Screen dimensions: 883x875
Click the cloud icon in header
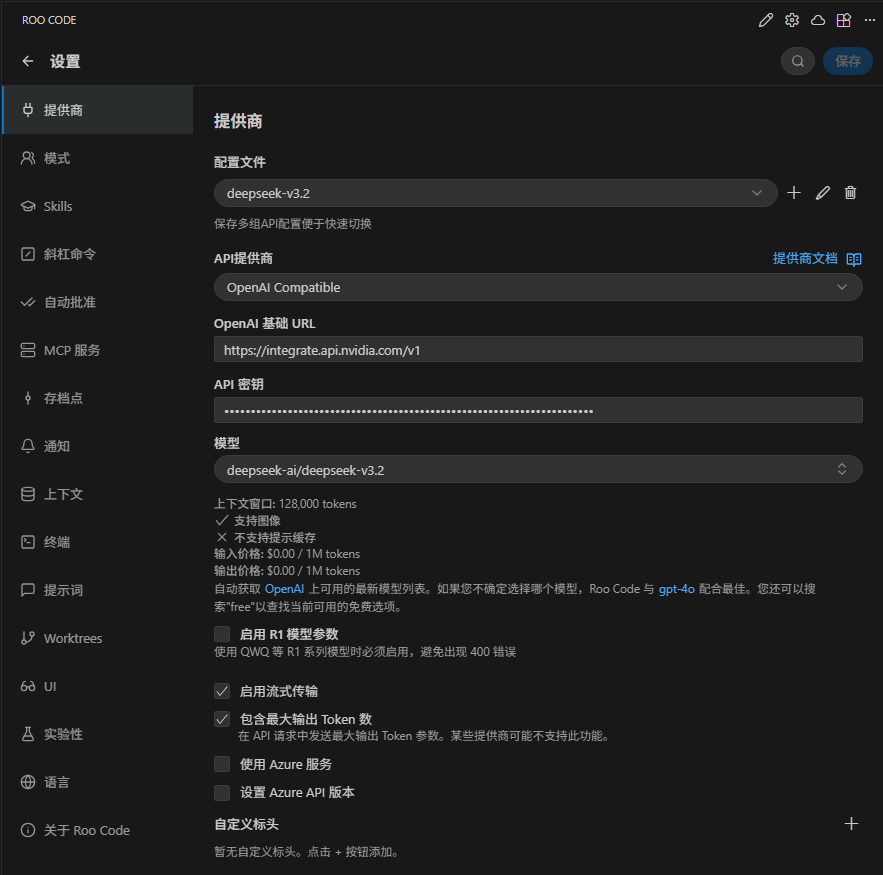818,20
